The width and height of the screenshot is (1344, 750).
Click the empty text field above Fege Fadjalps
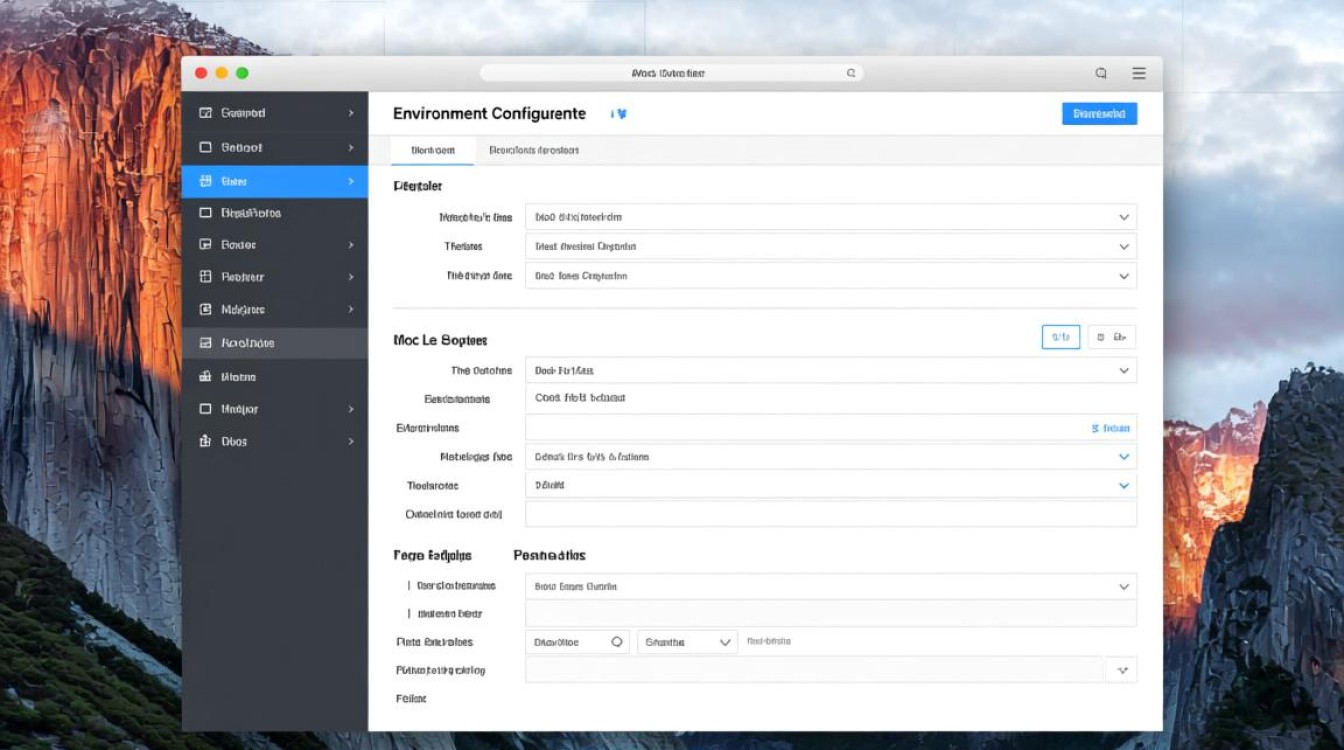830,514
